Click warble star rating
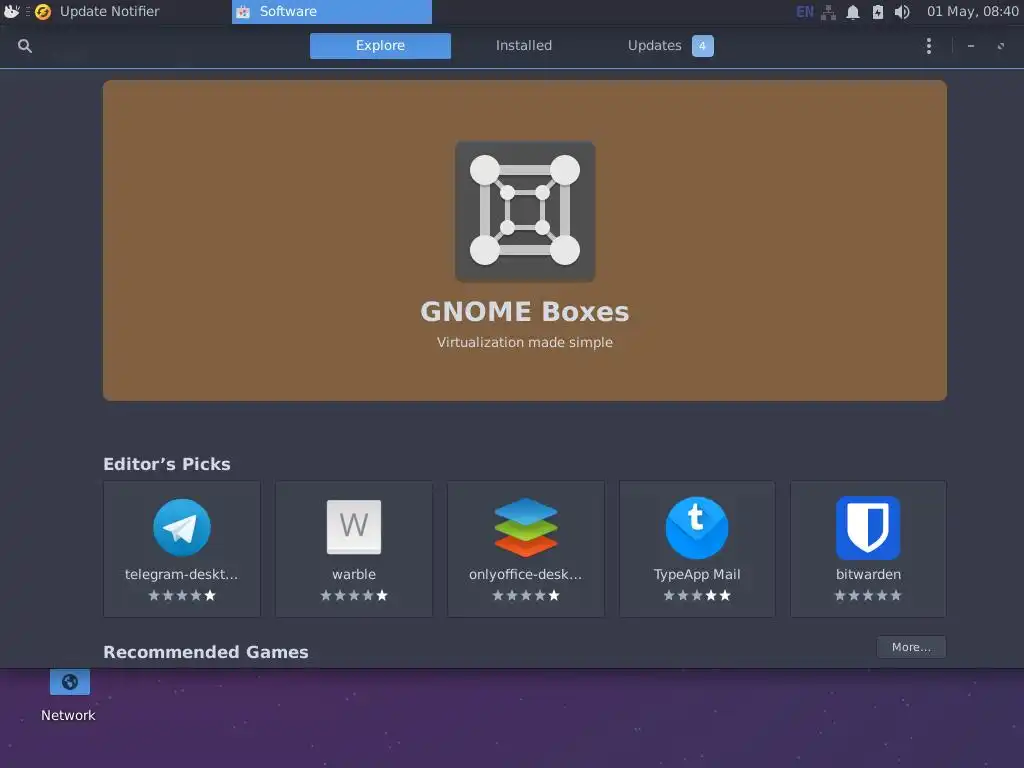Screen dimensions: 1024x768 point(354,596)
